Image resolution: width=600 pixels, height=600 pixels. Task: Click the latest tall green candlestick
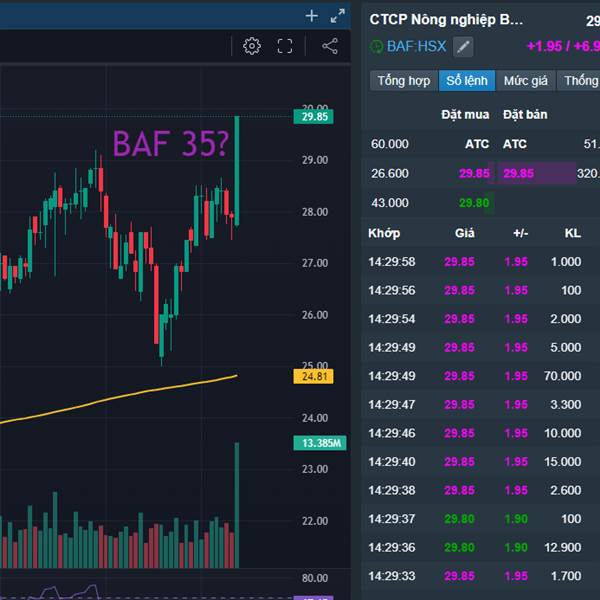(x=237, y=171)
